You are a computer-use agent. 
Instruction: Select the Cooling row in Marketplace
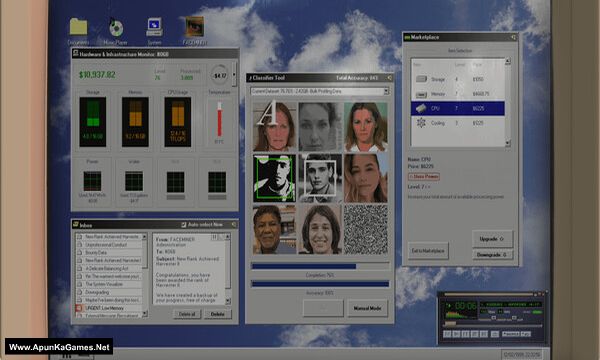[458, 123]
